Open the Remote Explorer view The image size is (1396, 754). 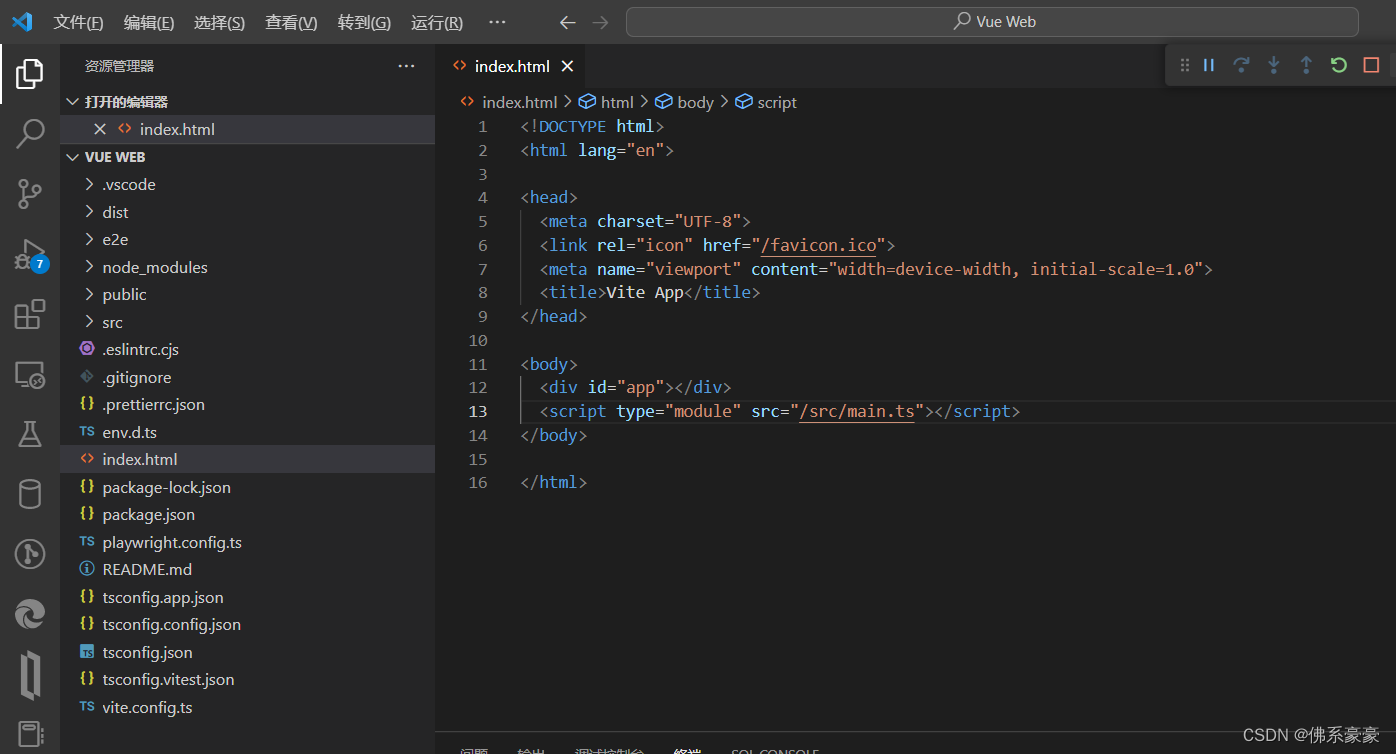click(x=30, y=375)
